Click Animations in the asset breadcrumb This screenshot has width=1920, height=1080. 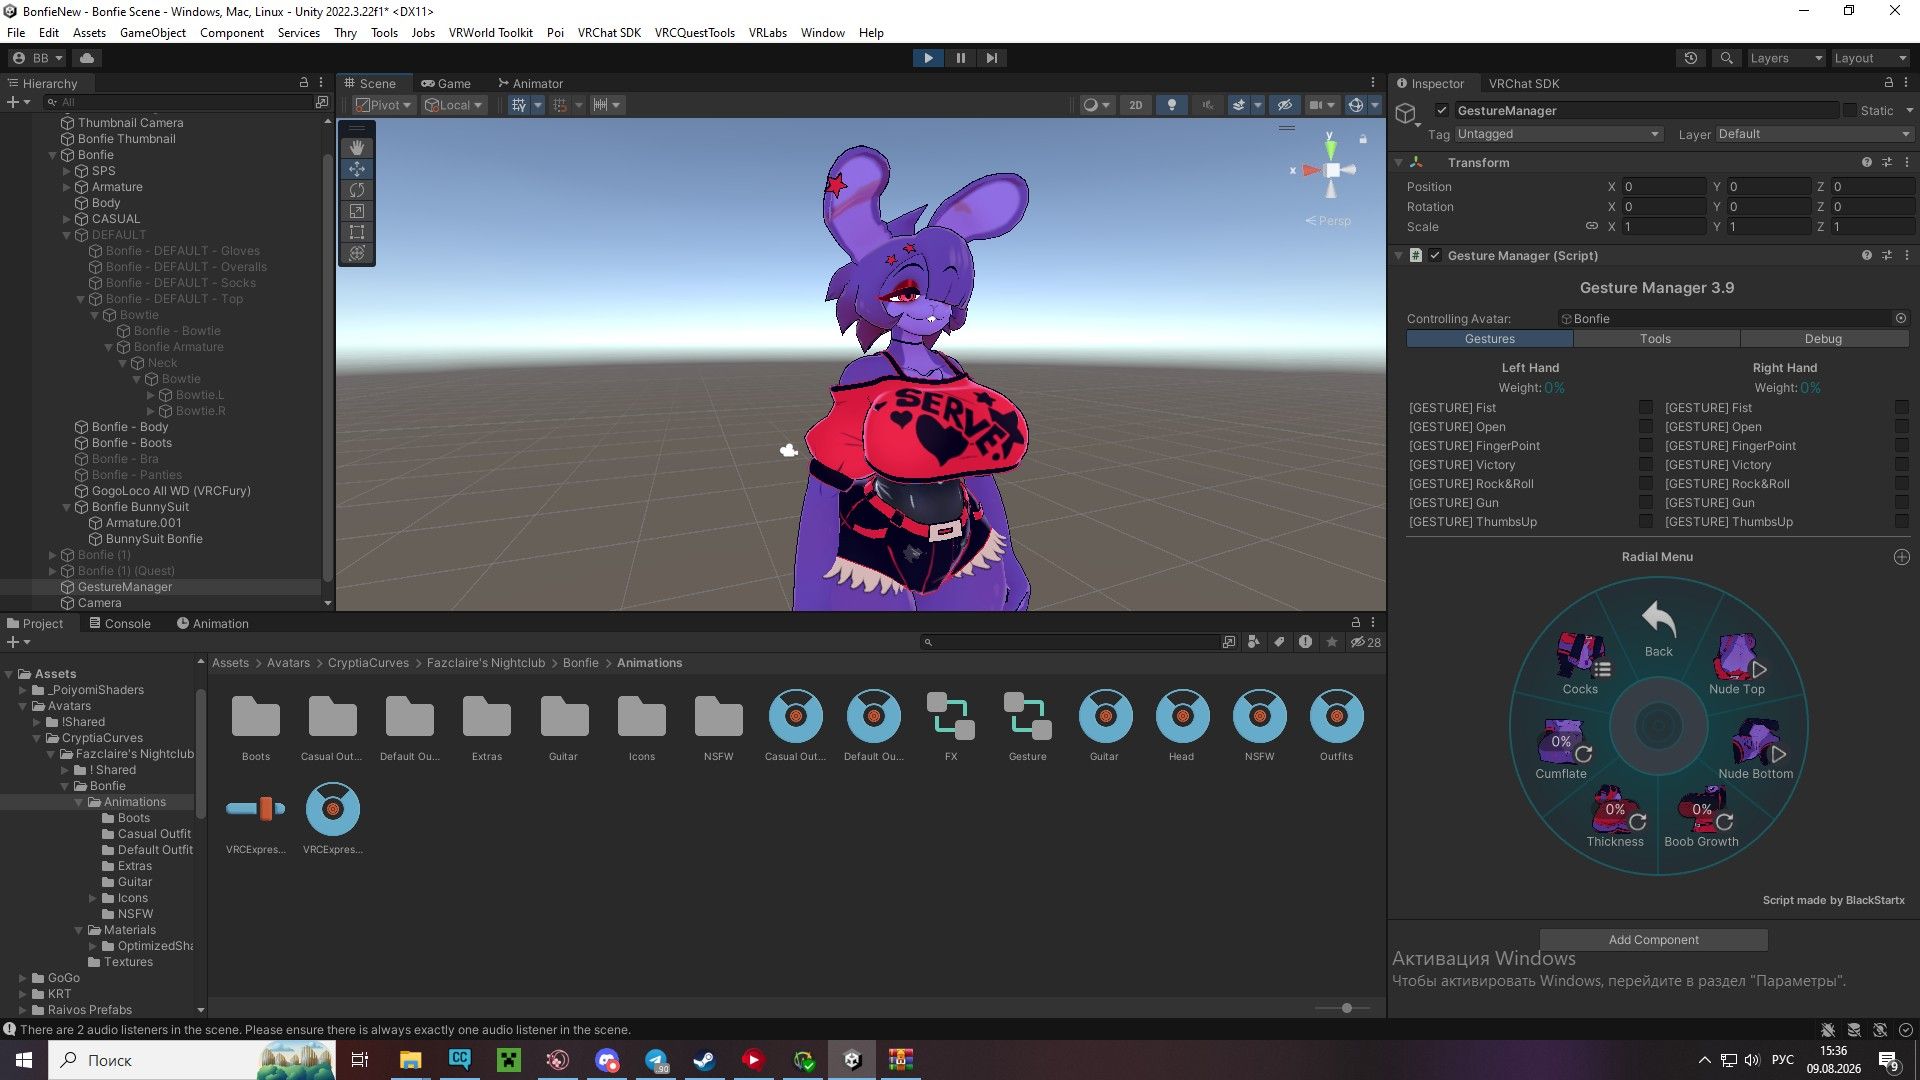point(649,663)
